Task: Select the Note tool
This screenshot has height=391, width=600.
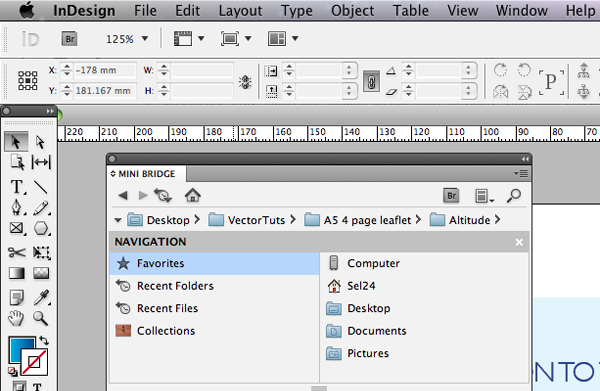Action: click(x=16, y=297)
